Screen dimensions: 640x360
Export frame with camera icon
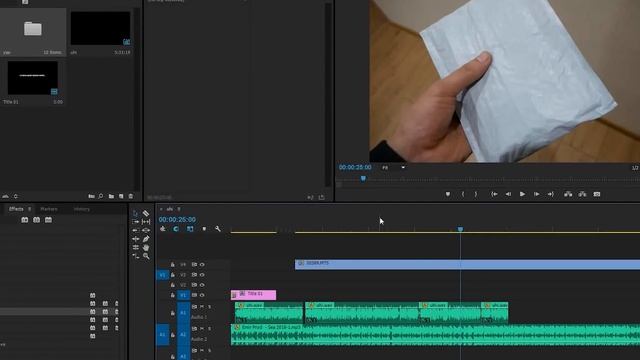click(597, 194)
